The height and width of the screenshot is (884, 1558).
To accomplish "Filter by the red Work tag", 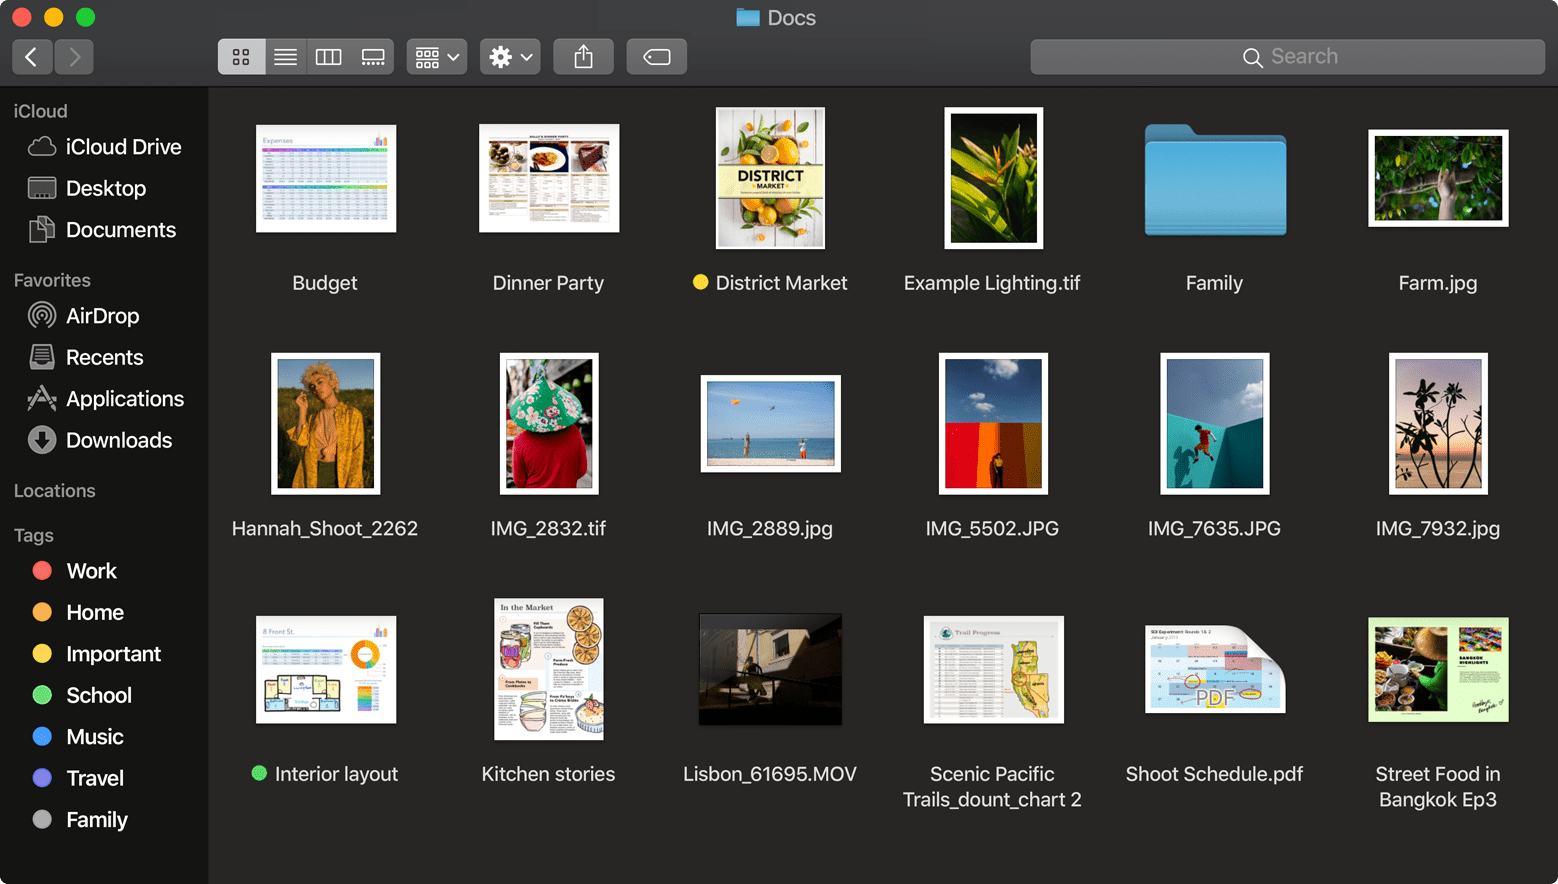I will 91,571.
